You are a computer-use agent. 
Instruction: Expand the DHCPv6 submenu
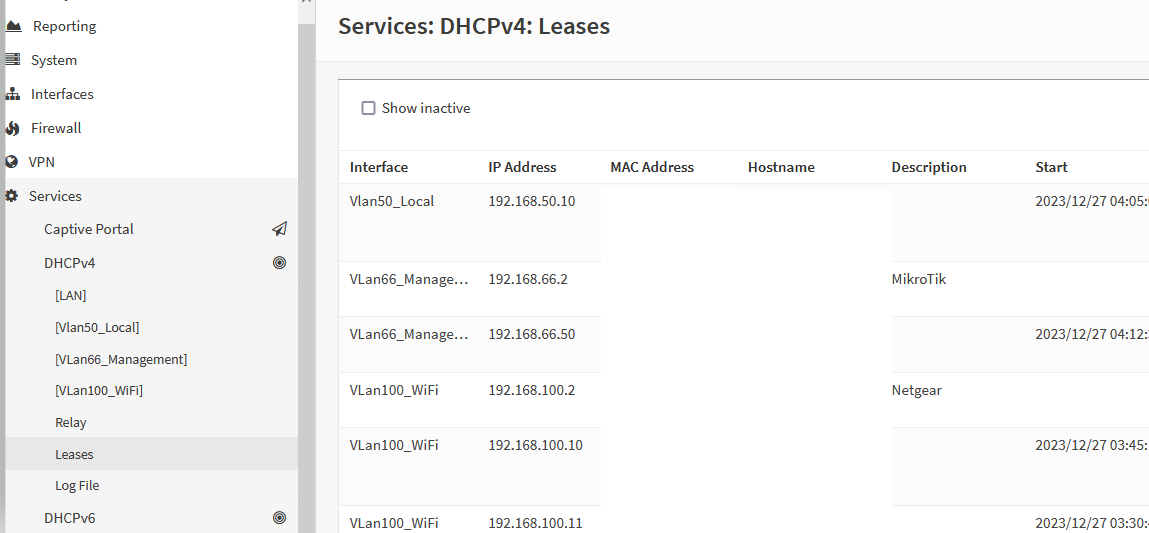point(70,518)
